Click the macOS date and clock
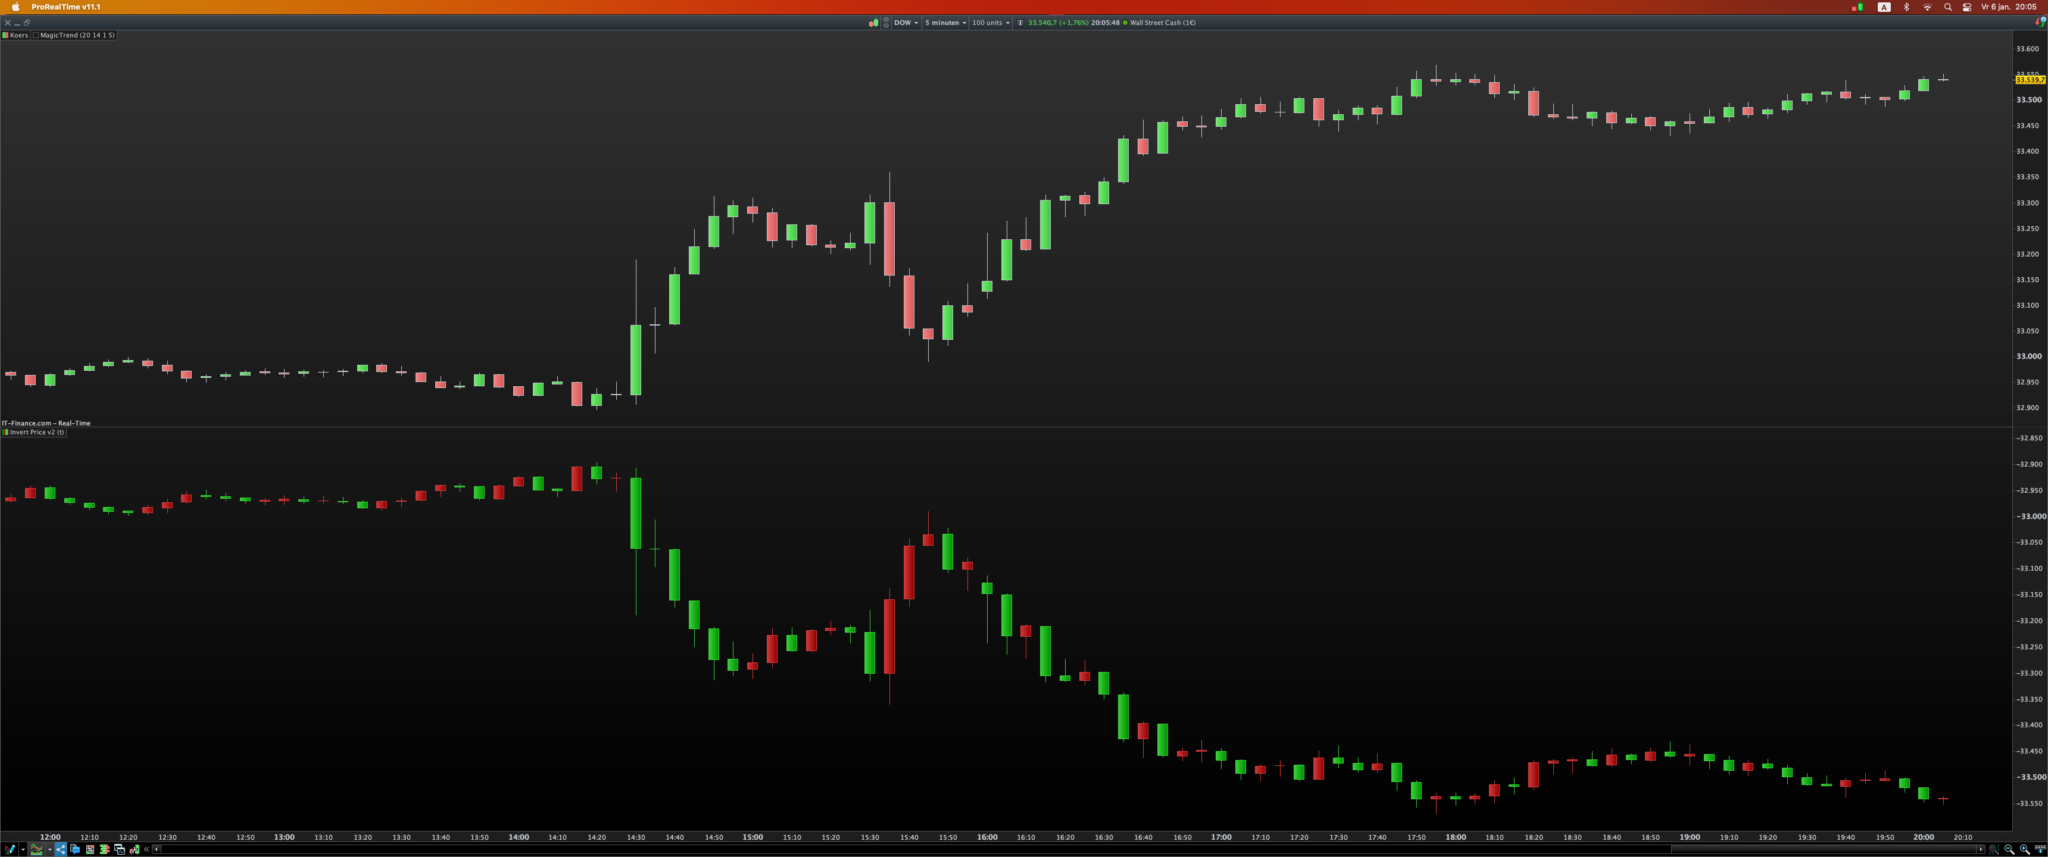This screenshot has height=857, width=2048. (x=2010, y=7)
